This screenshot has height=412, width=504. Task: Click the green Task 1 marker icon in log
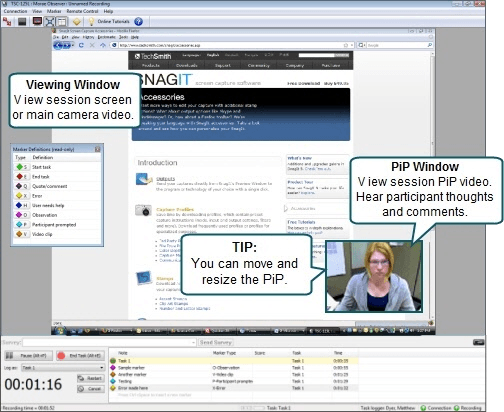coord(113,361)
